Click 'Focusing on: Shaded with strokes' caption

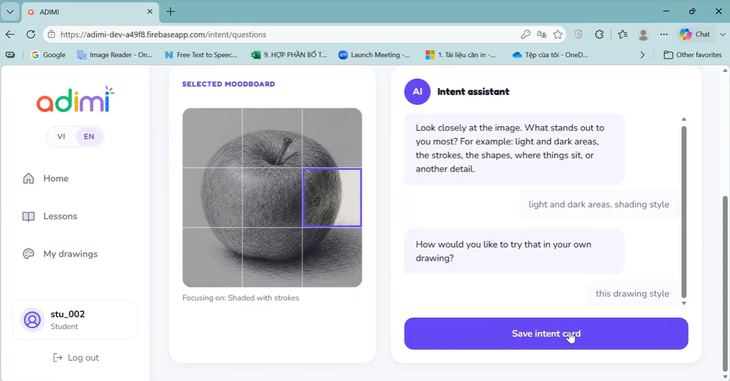coord(241,298)
